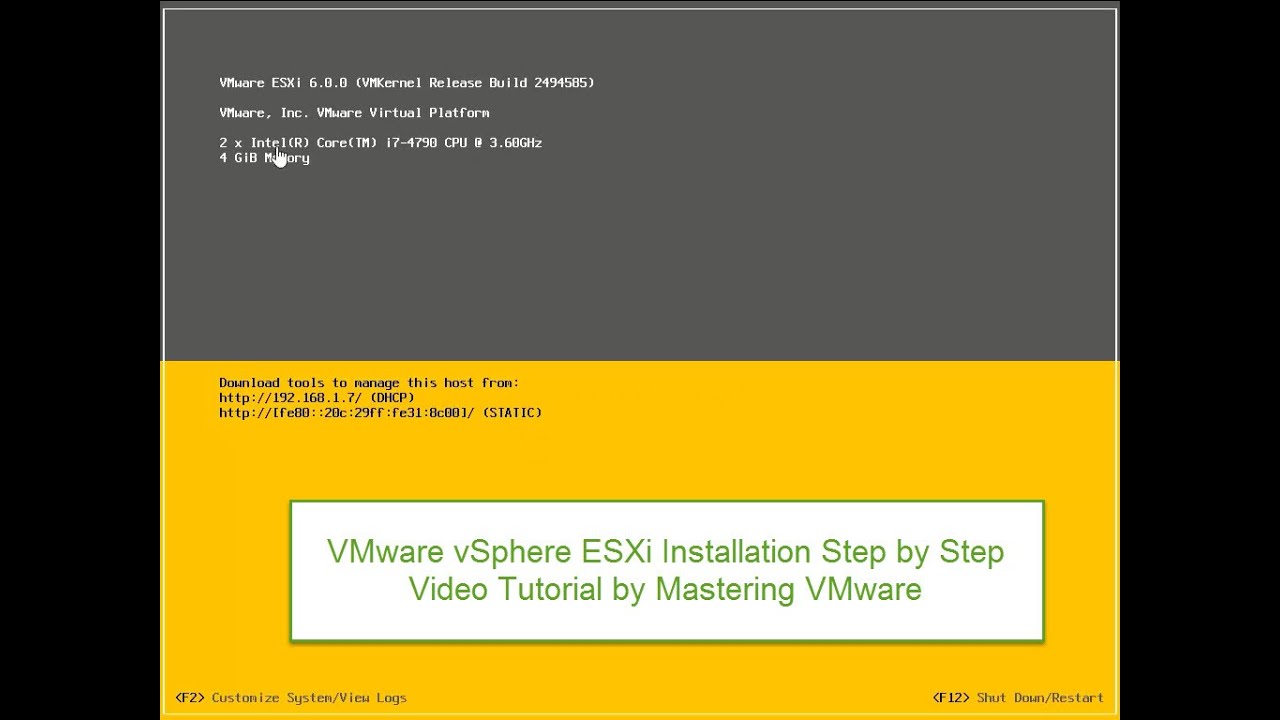Click the Download tools to manage text
Viewport: 1280px width, 720px height.
pyautogui.click(x=369, y=383)
